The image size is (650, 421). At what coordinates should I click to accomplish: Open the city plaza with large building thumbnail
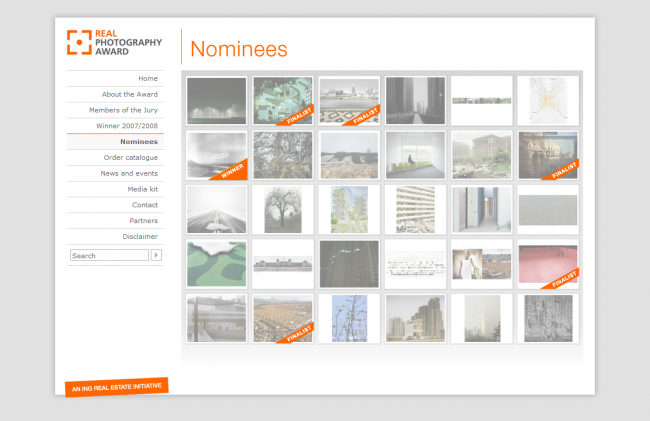coord(482,155)
